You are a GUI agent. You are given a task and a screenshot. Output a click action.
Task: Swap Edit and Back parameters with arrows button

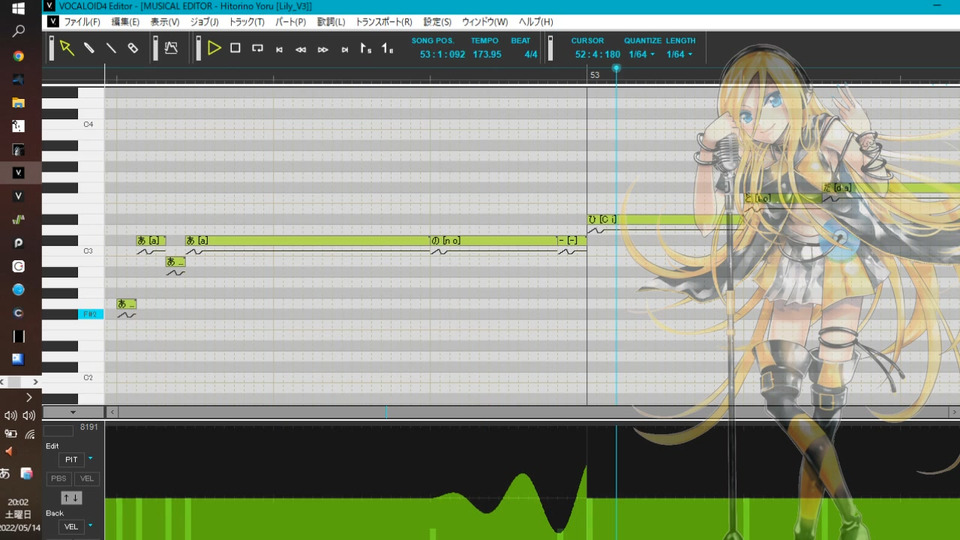pyautogui.click(x=71, y=498)
